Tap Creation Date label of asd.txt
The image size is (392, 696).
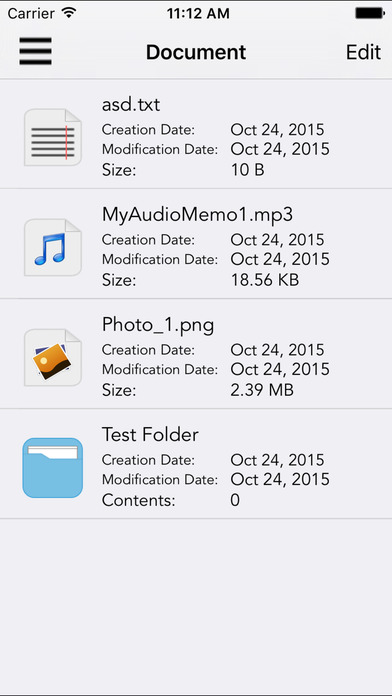pyautogui.click(x=148, y=130)
